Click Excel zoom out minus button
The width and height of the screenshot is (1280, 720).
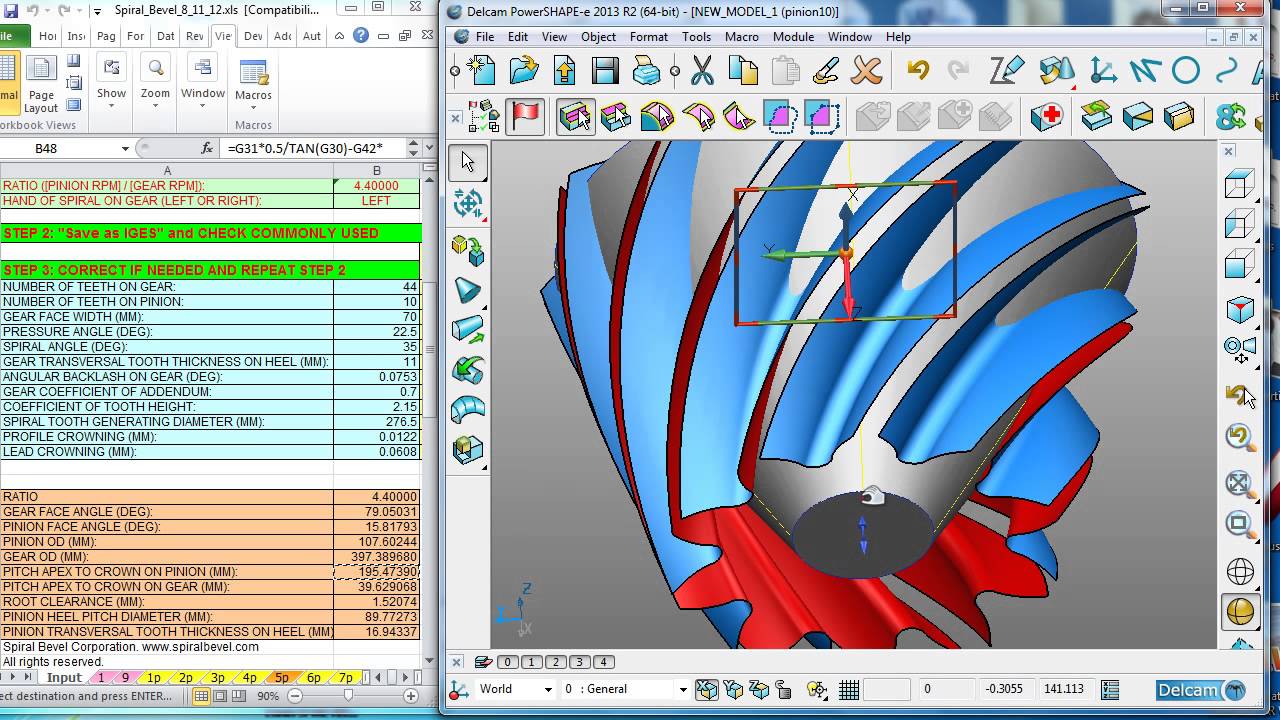click(x=294, y=696)
